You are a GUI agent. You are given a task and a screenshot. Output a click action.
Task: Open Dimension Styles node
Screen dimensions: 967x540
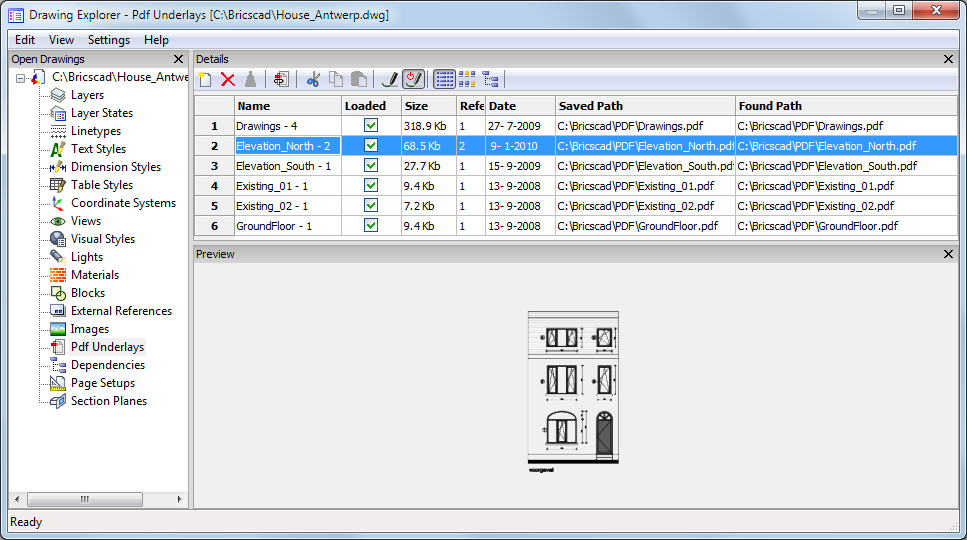tap(115, 166)
